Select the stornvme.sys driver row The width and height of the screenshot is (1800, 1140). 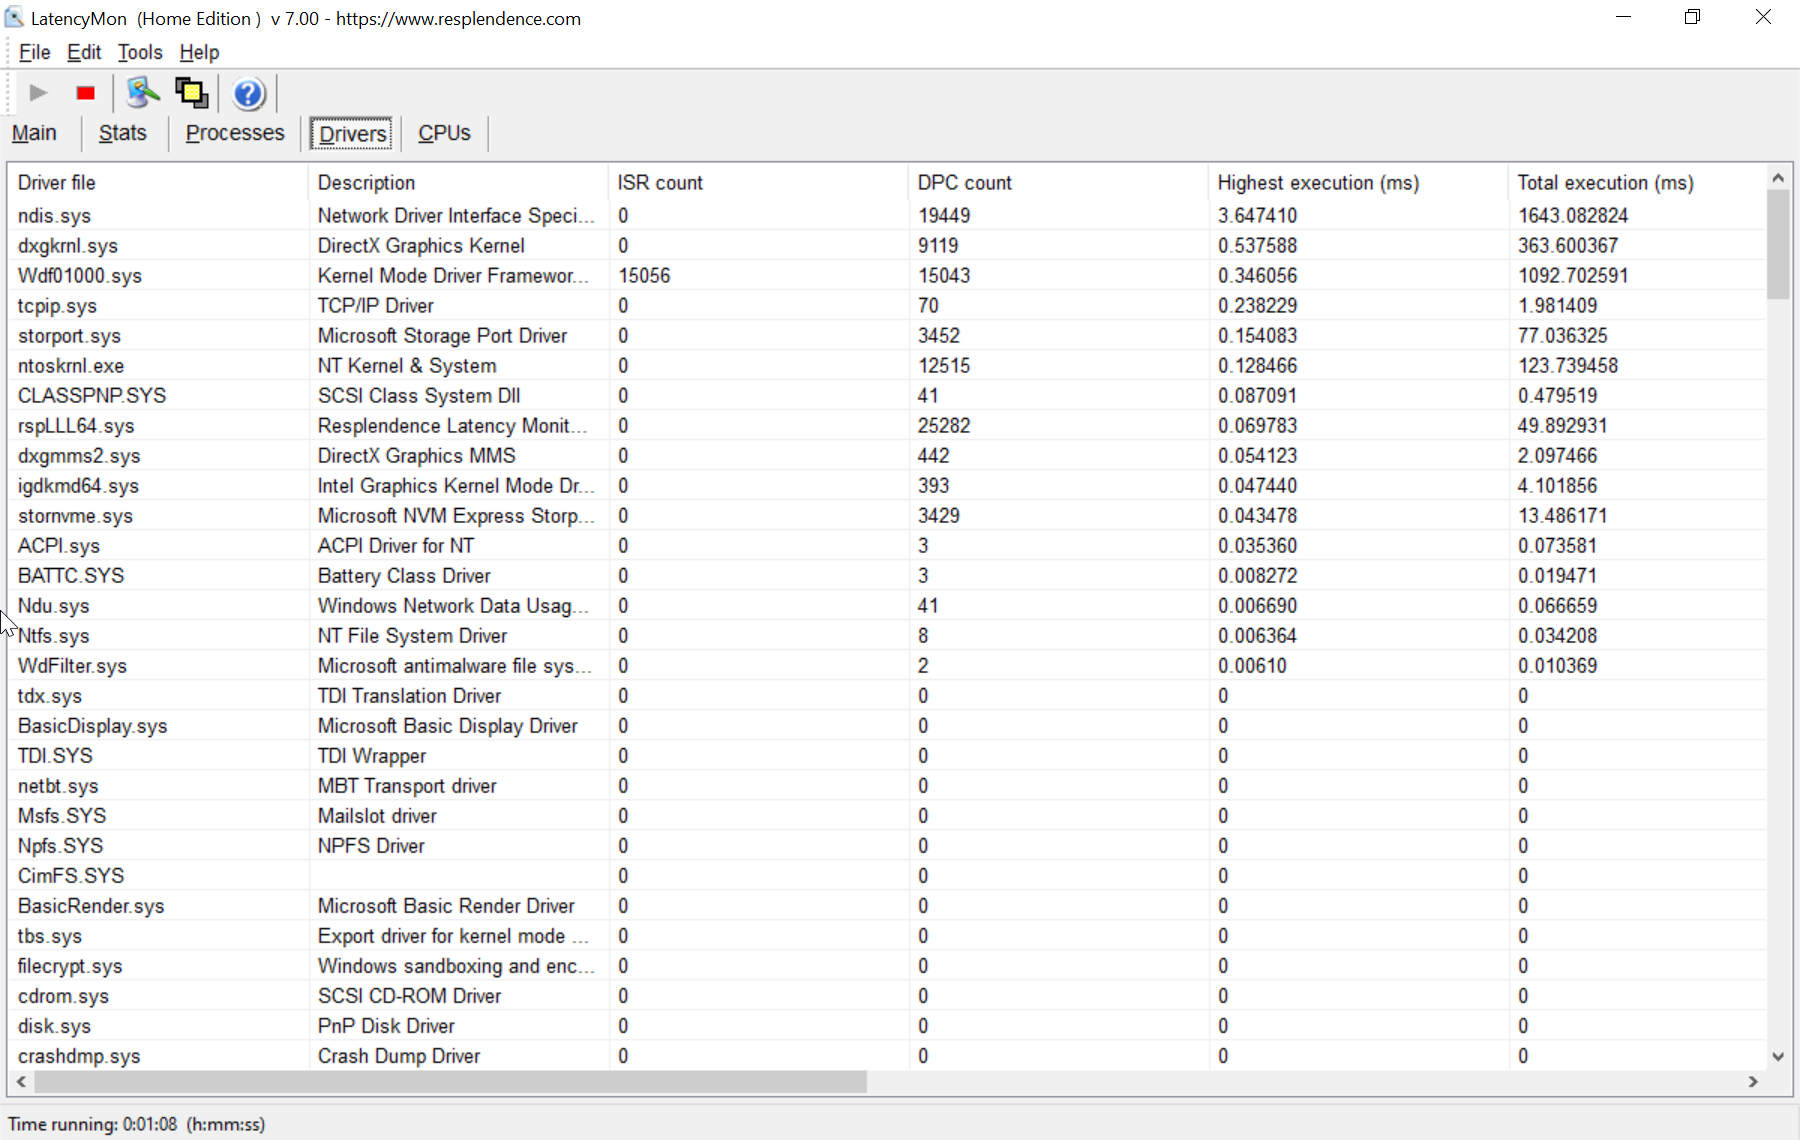[887, 516]
